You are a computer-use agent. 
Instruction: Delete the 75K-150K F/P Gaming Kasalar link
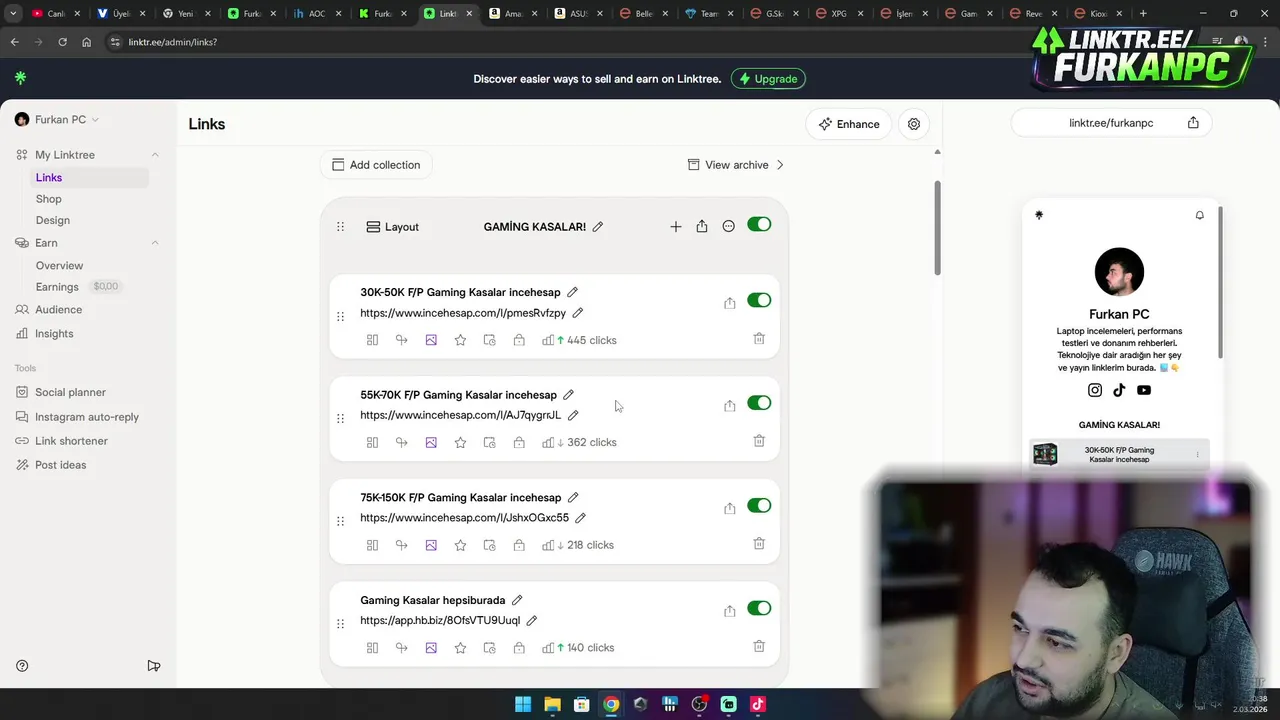click(x=759, y=544)
